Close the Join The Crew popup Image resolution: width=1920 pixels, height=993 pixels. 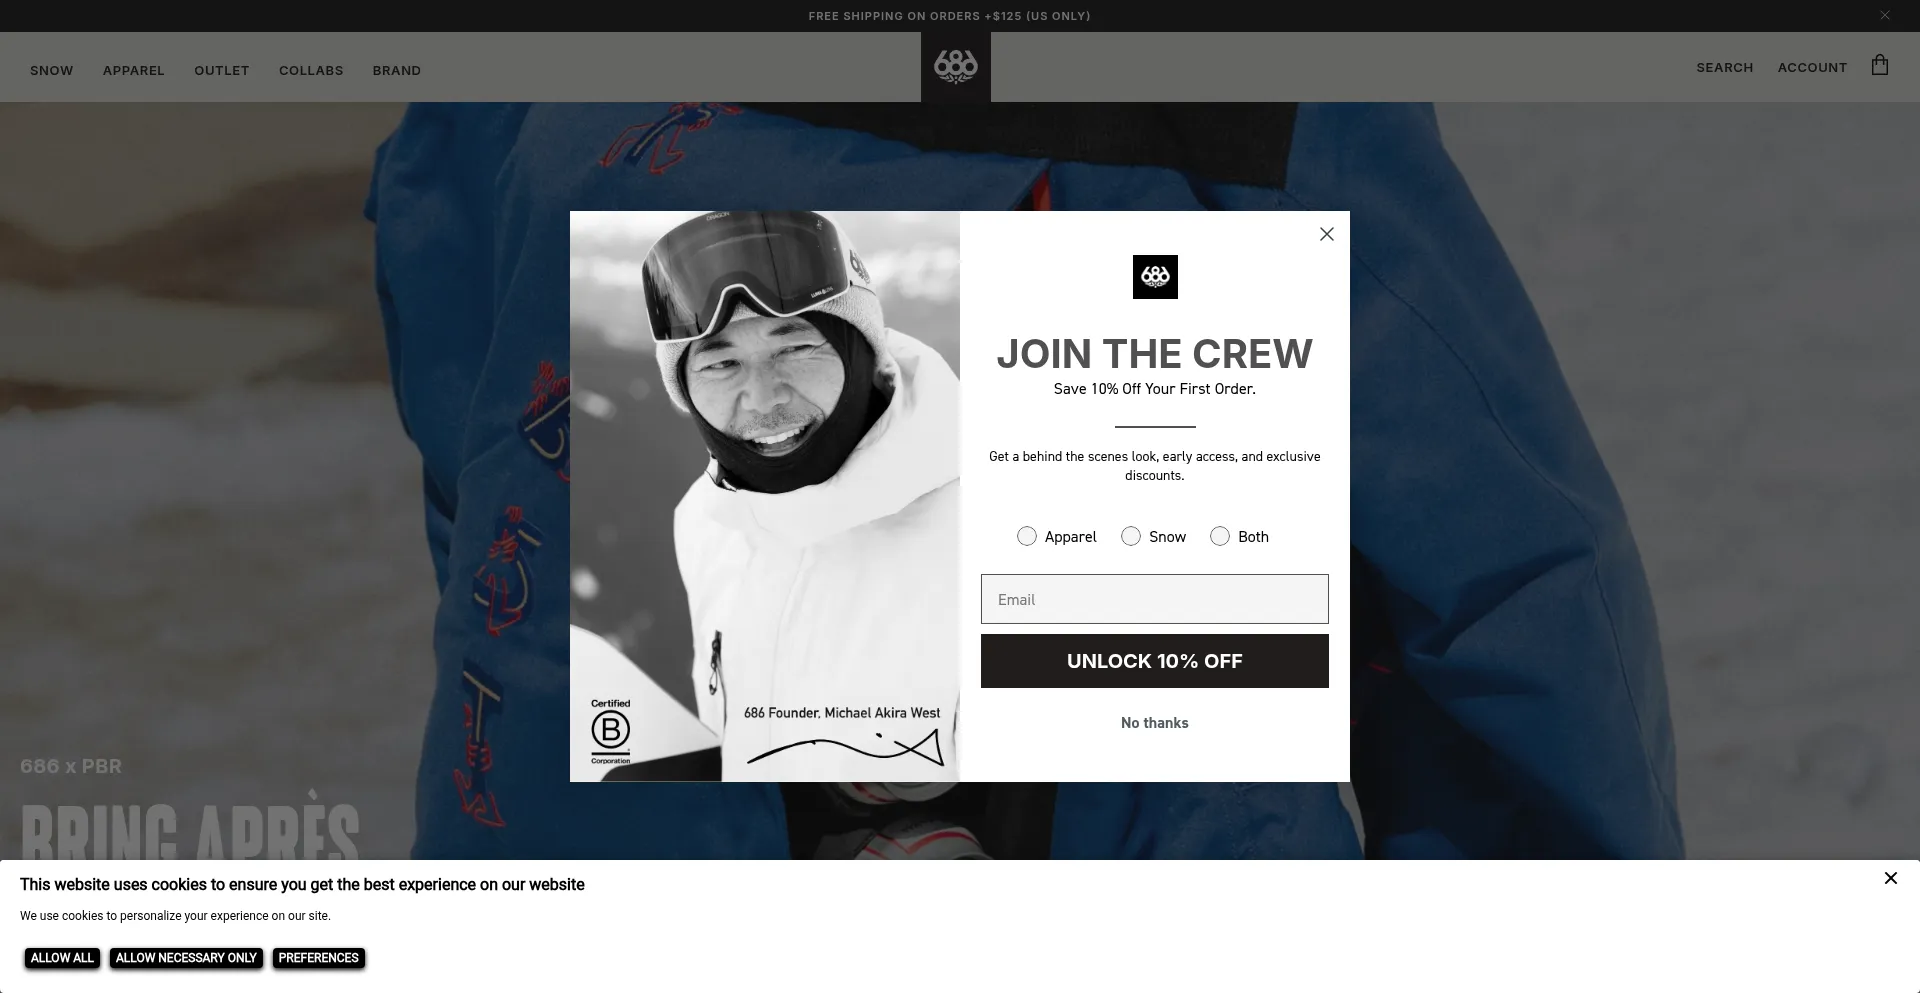coord(1326,234)
